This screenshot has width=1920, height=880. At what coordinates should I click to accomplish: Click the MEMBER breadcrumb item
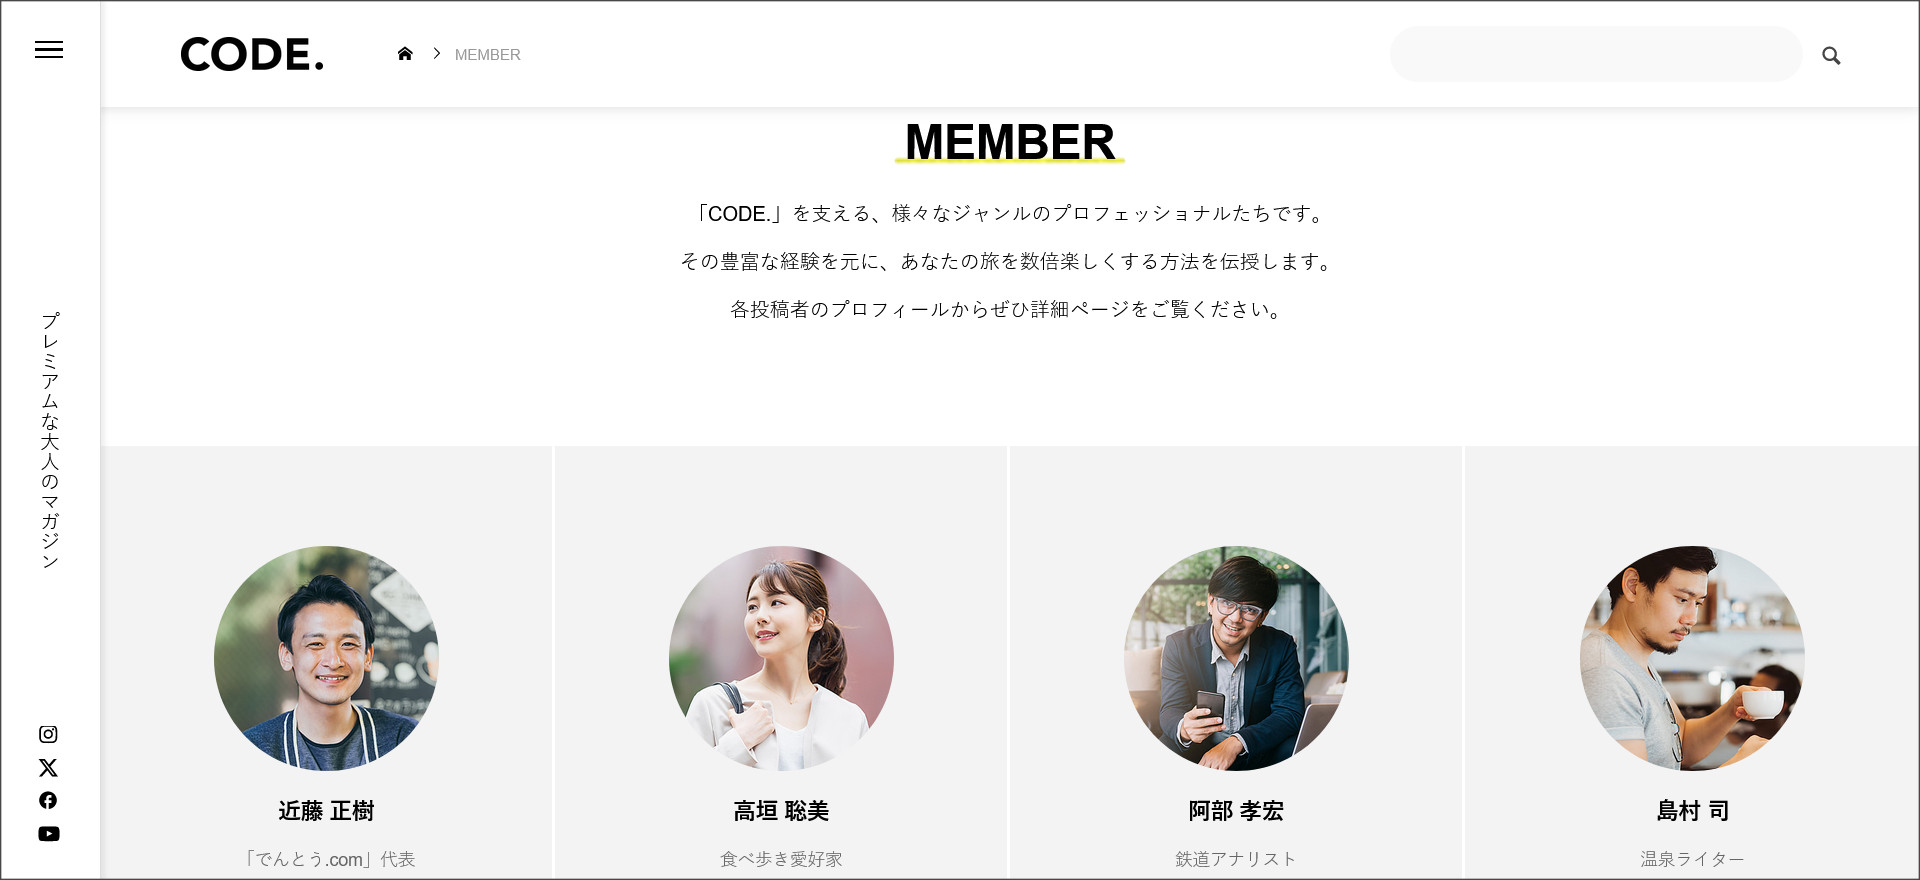pyautogui.click(x=488, y=55)
